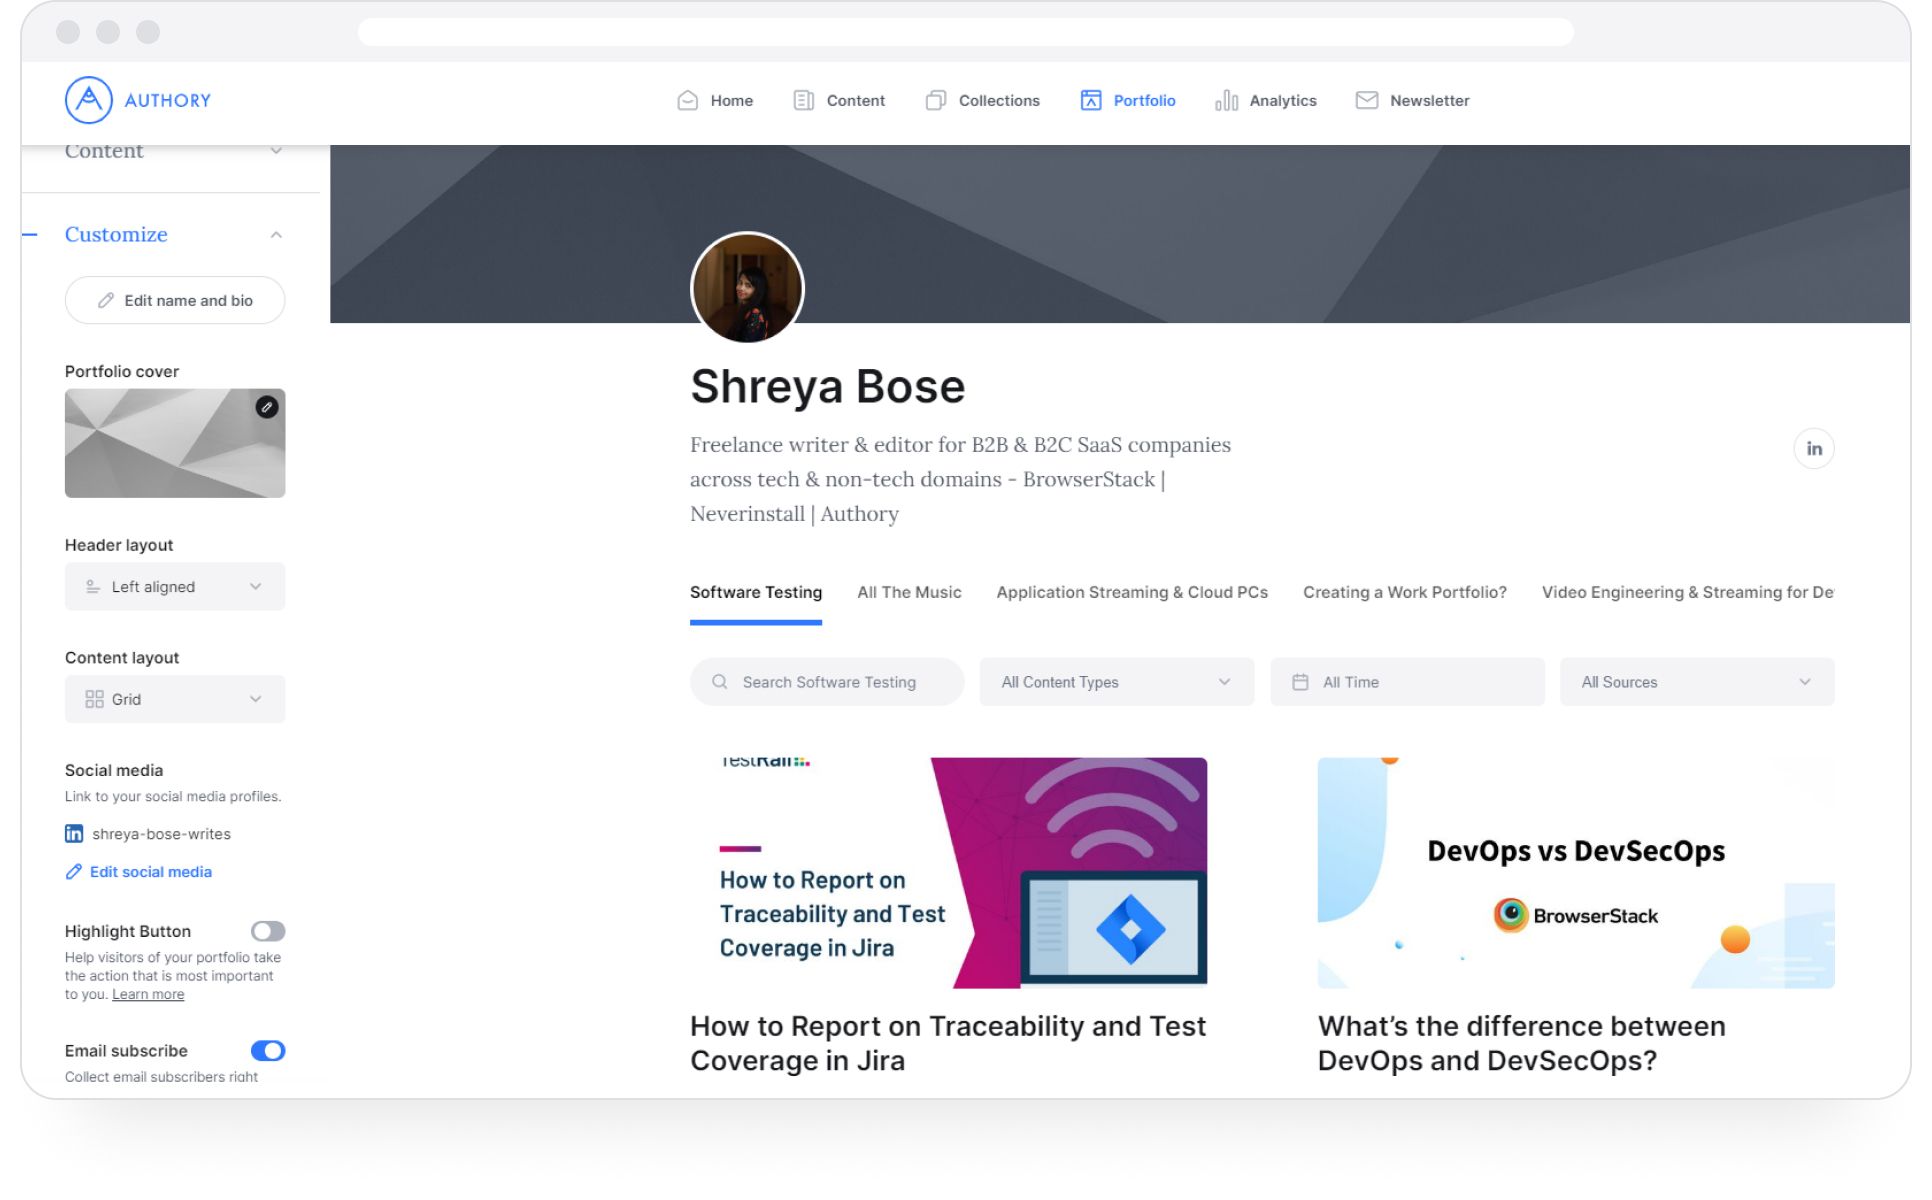This screenshot has height=1200, width=1932.
Task: Click the Content nav document icon
Action: (803, 100)
